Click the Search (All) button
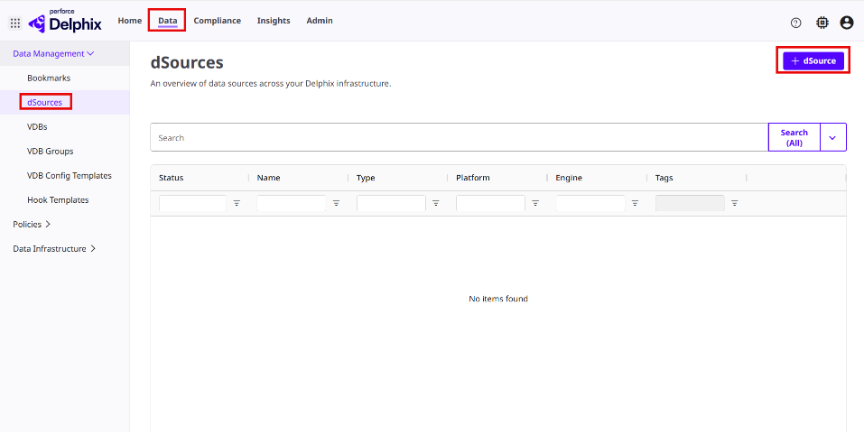864x432 pixels. (794, 137)
